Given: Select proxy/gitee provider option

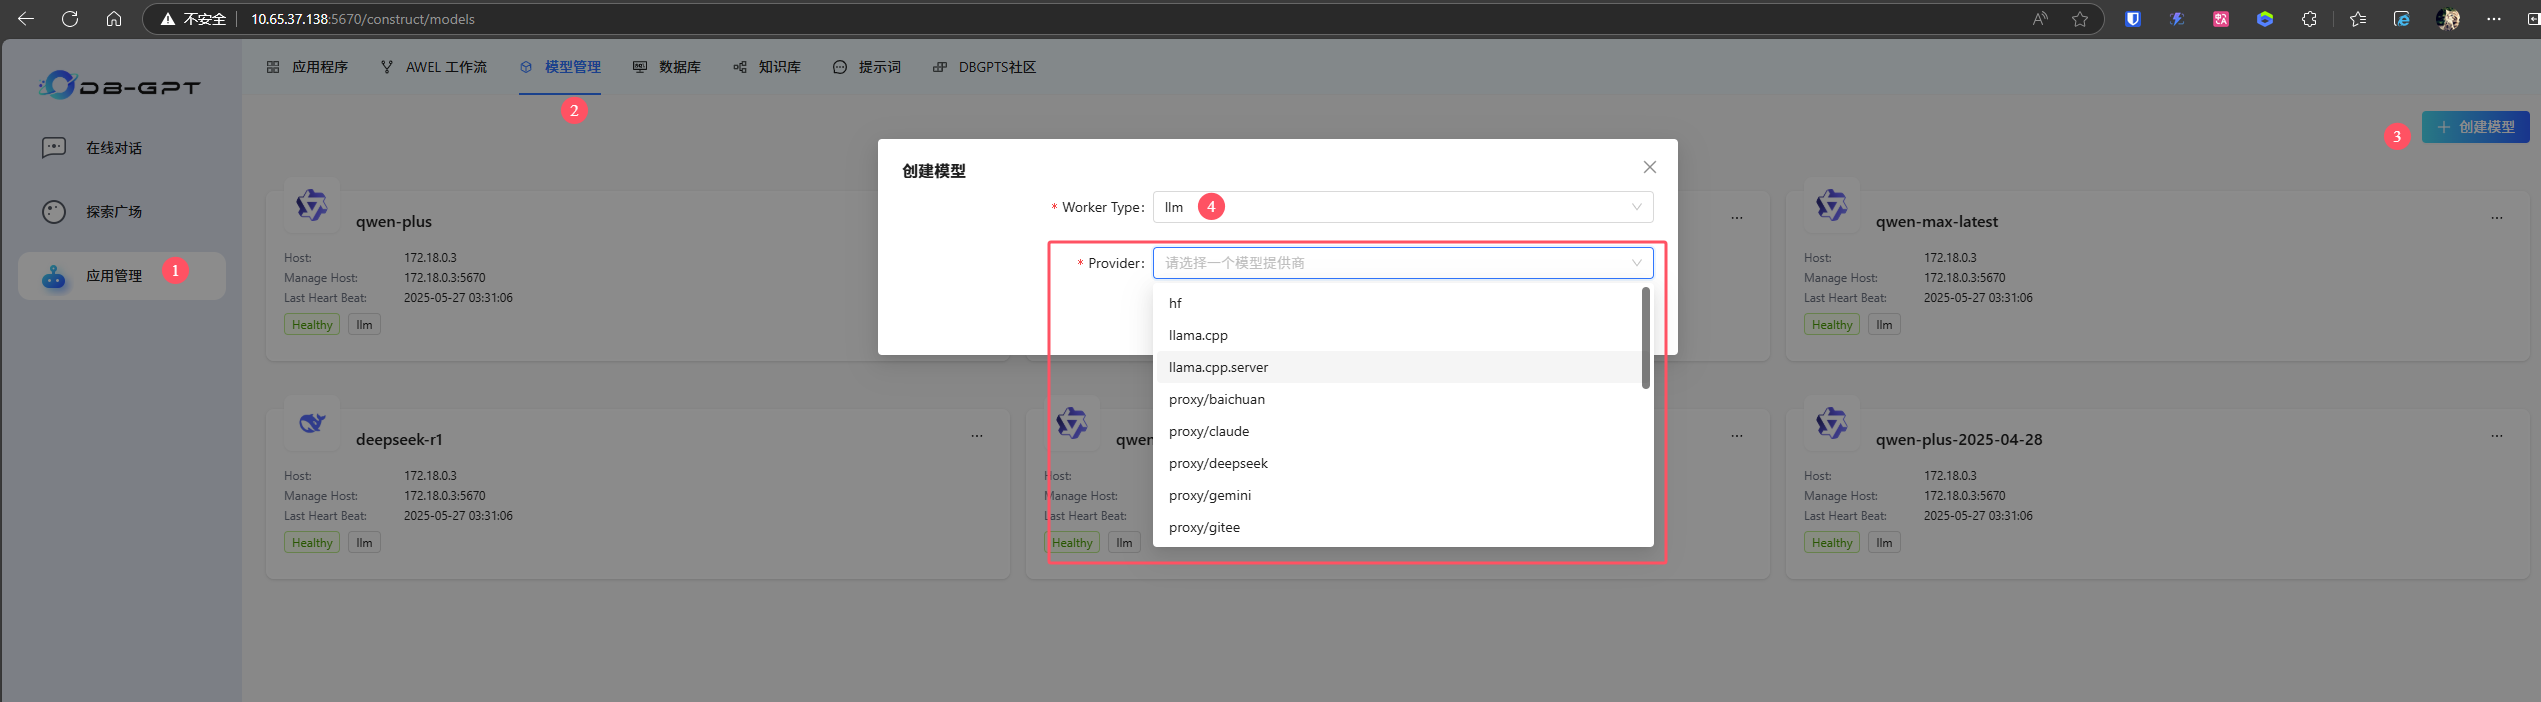Looking at the screenshot, I should tap(1399, 527).
